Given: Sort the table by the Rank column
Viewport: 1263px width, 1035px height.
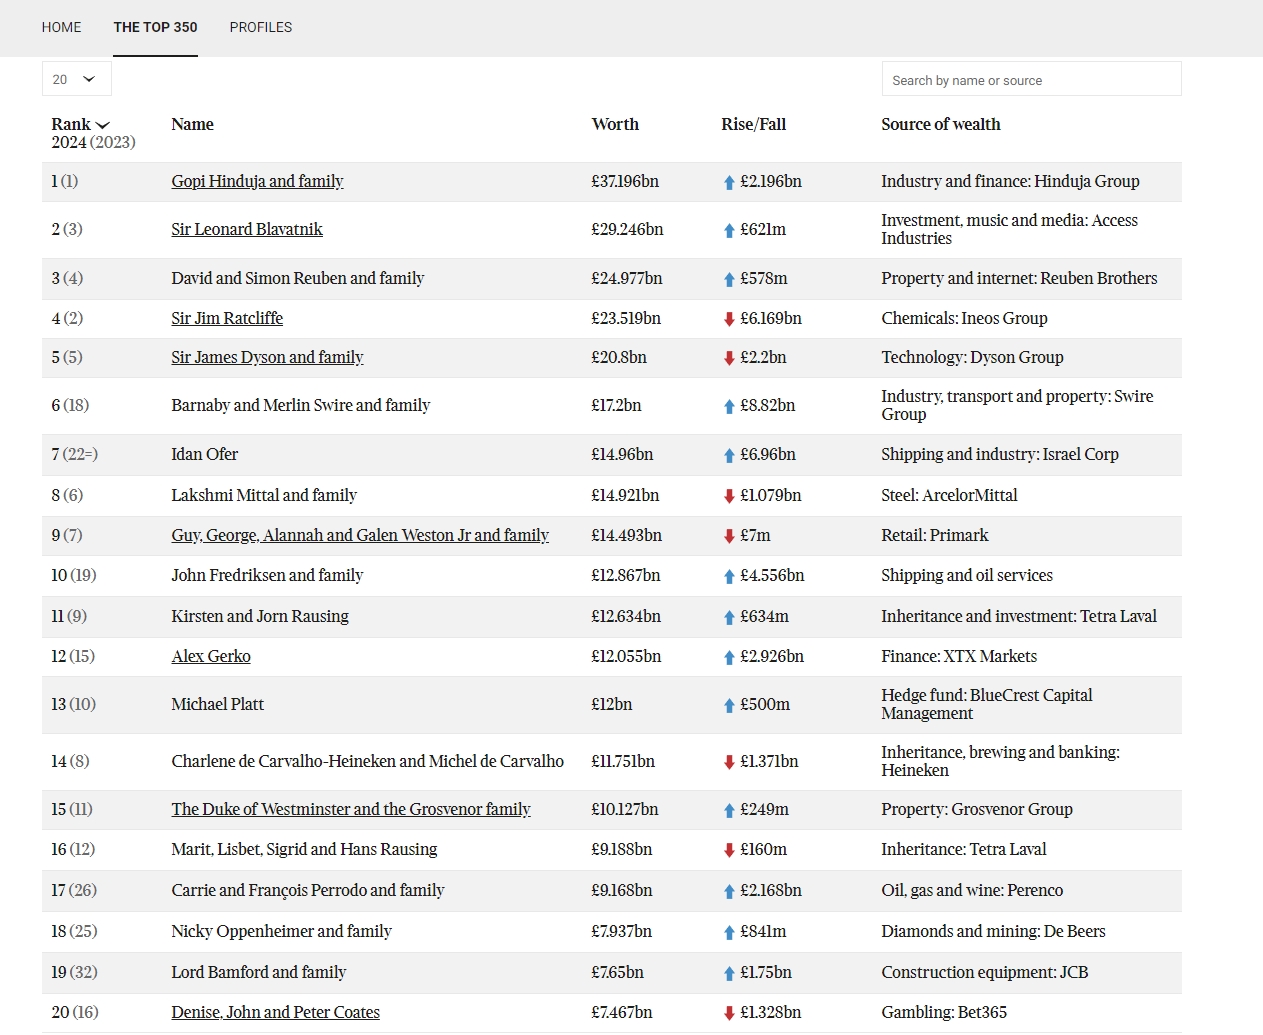Looking at the screenshot, I should coord(80,124).
